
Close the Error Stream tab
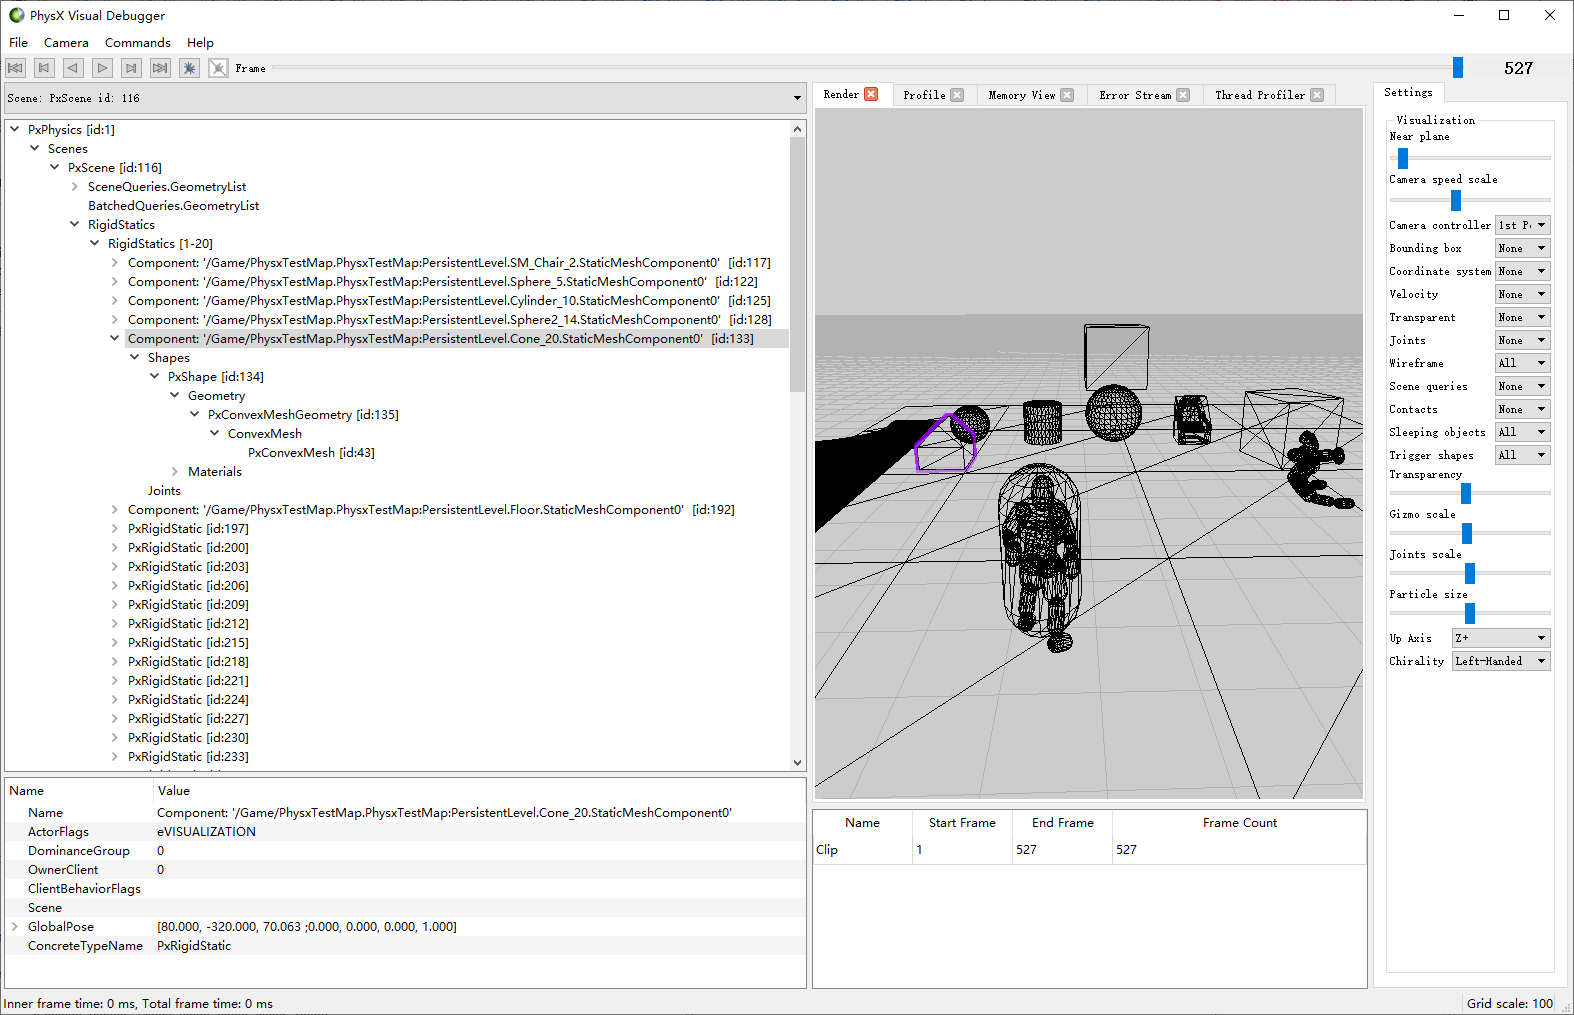pos(1183,95)
